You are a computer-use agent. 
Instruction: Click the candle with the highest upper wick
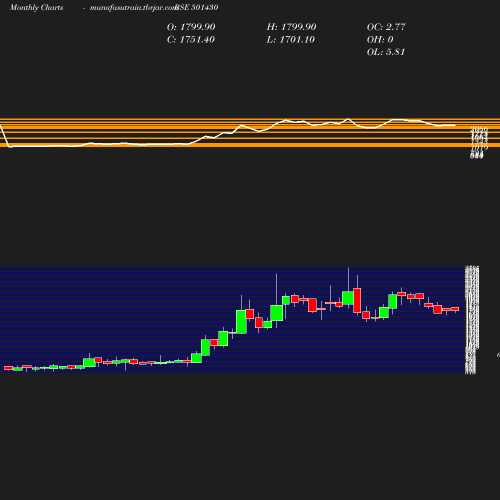click(348, 298)
